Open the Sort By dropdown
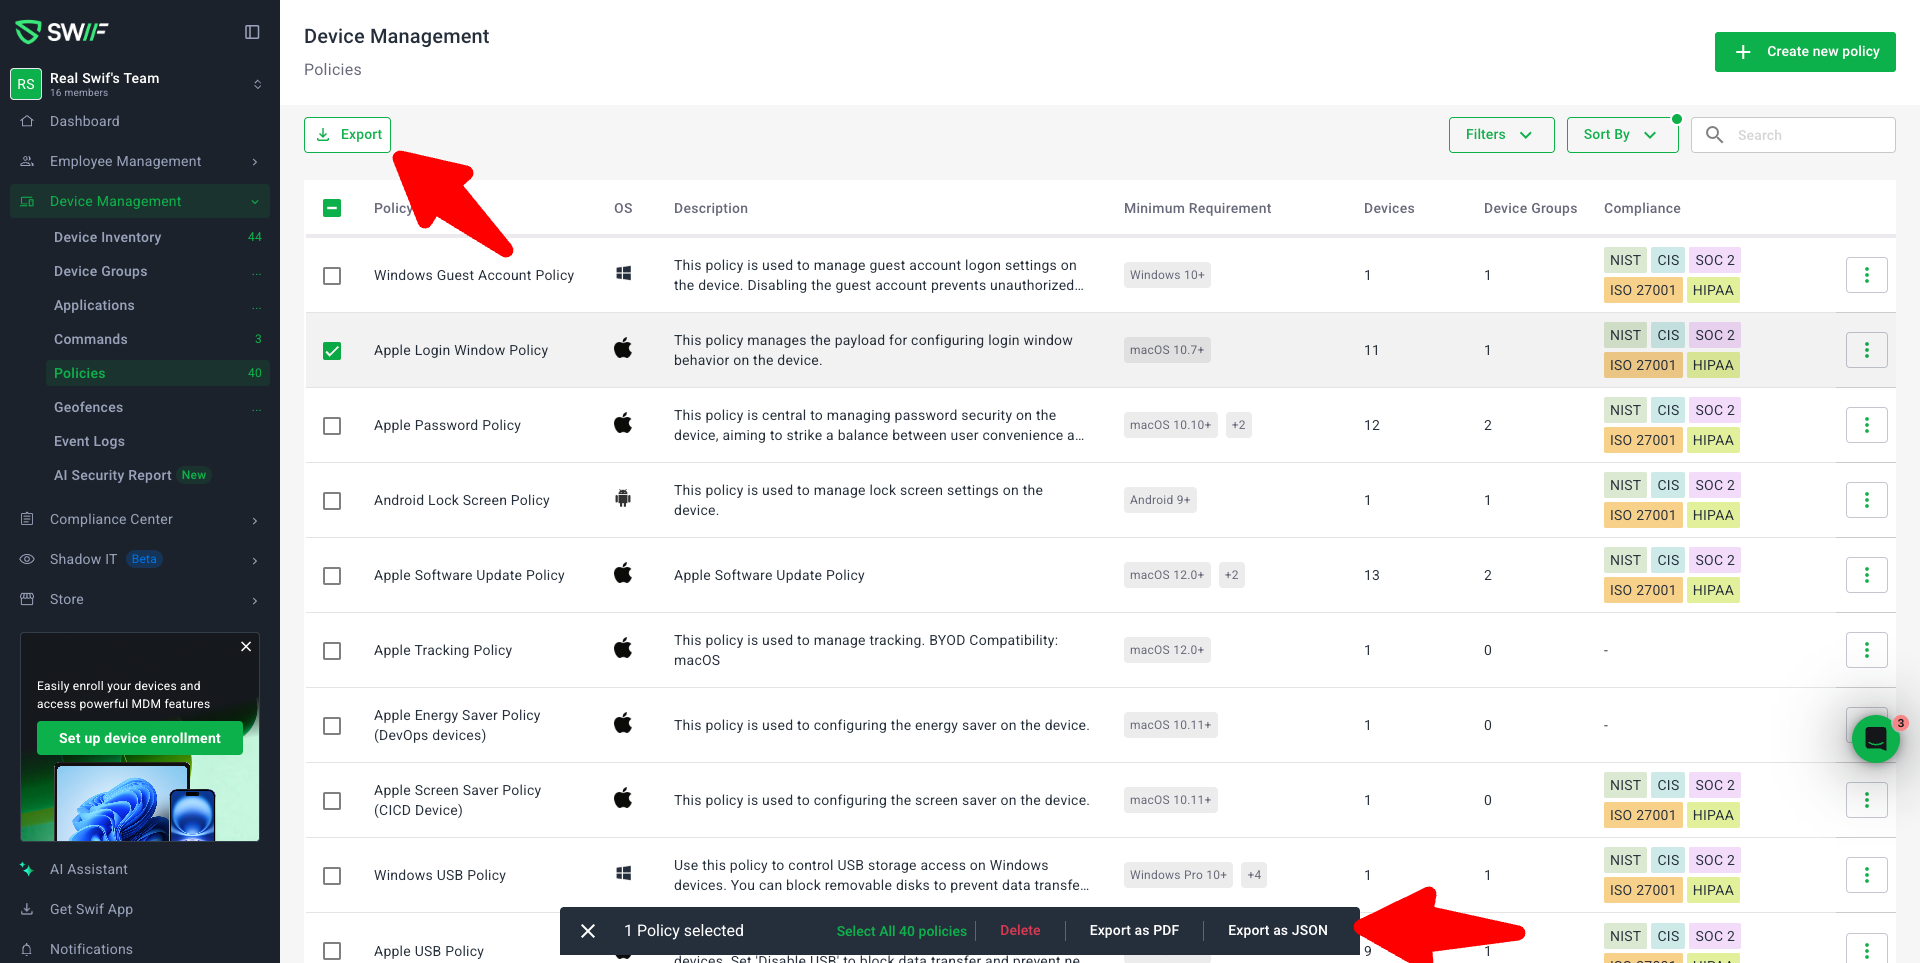The image size is (1920, 963). pos(1621,135)
